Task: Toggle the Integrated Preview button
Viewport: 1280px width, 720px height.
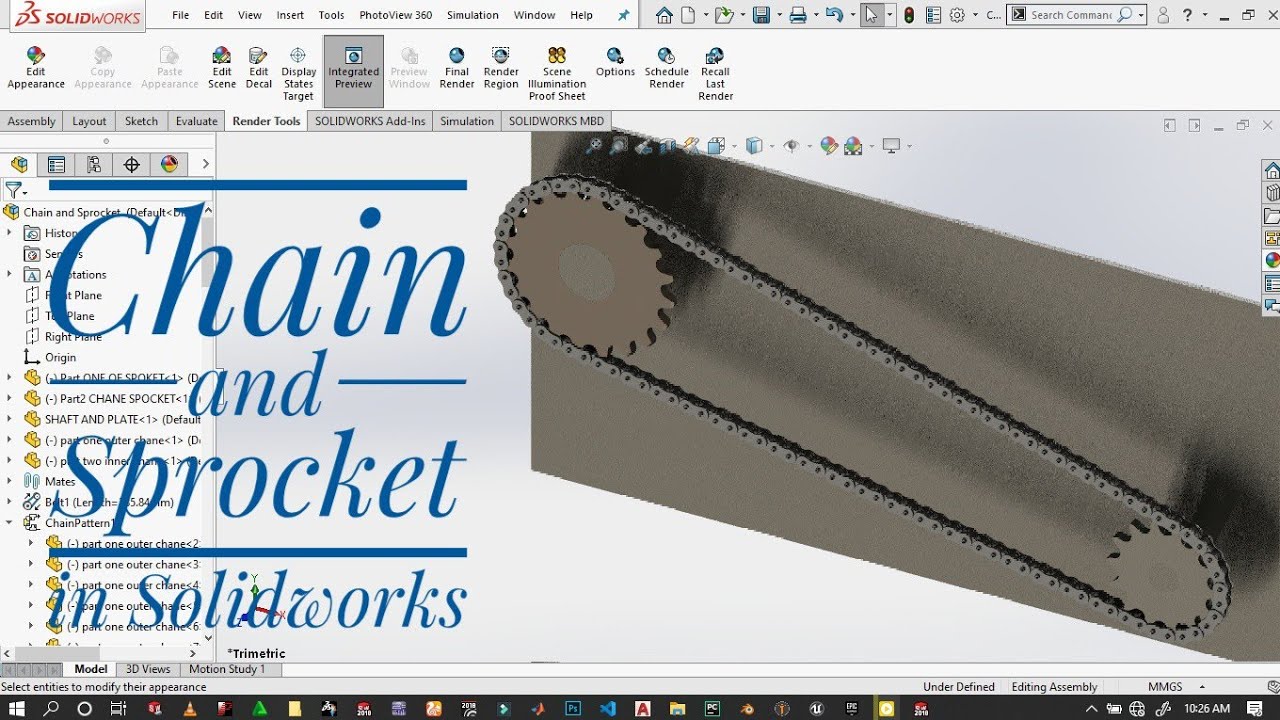Action: pos(353,70)
